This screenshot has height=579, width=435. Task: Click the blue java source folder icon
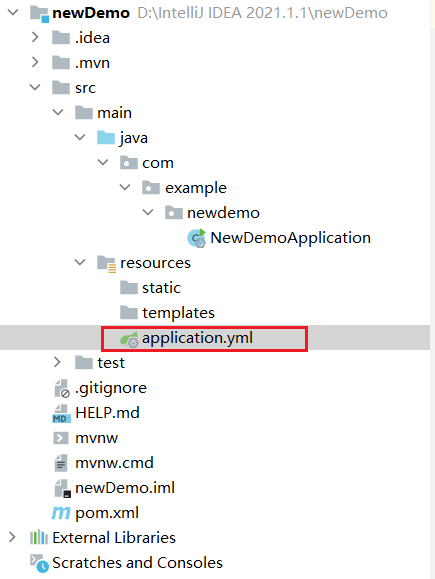[x=106, y=138]
